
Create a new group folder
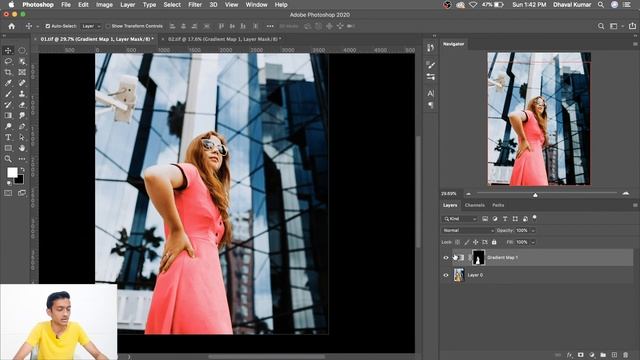[x=603, y=355]
